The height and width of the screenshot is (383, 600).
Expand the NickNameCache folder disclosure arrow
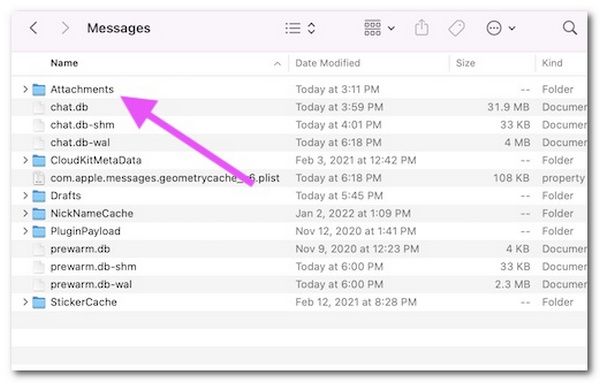click(x=25, y=213)
